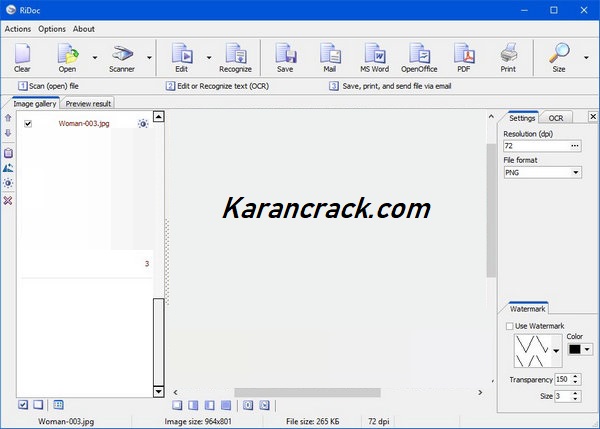Switch to the OCR tab

tap(556, 118)
